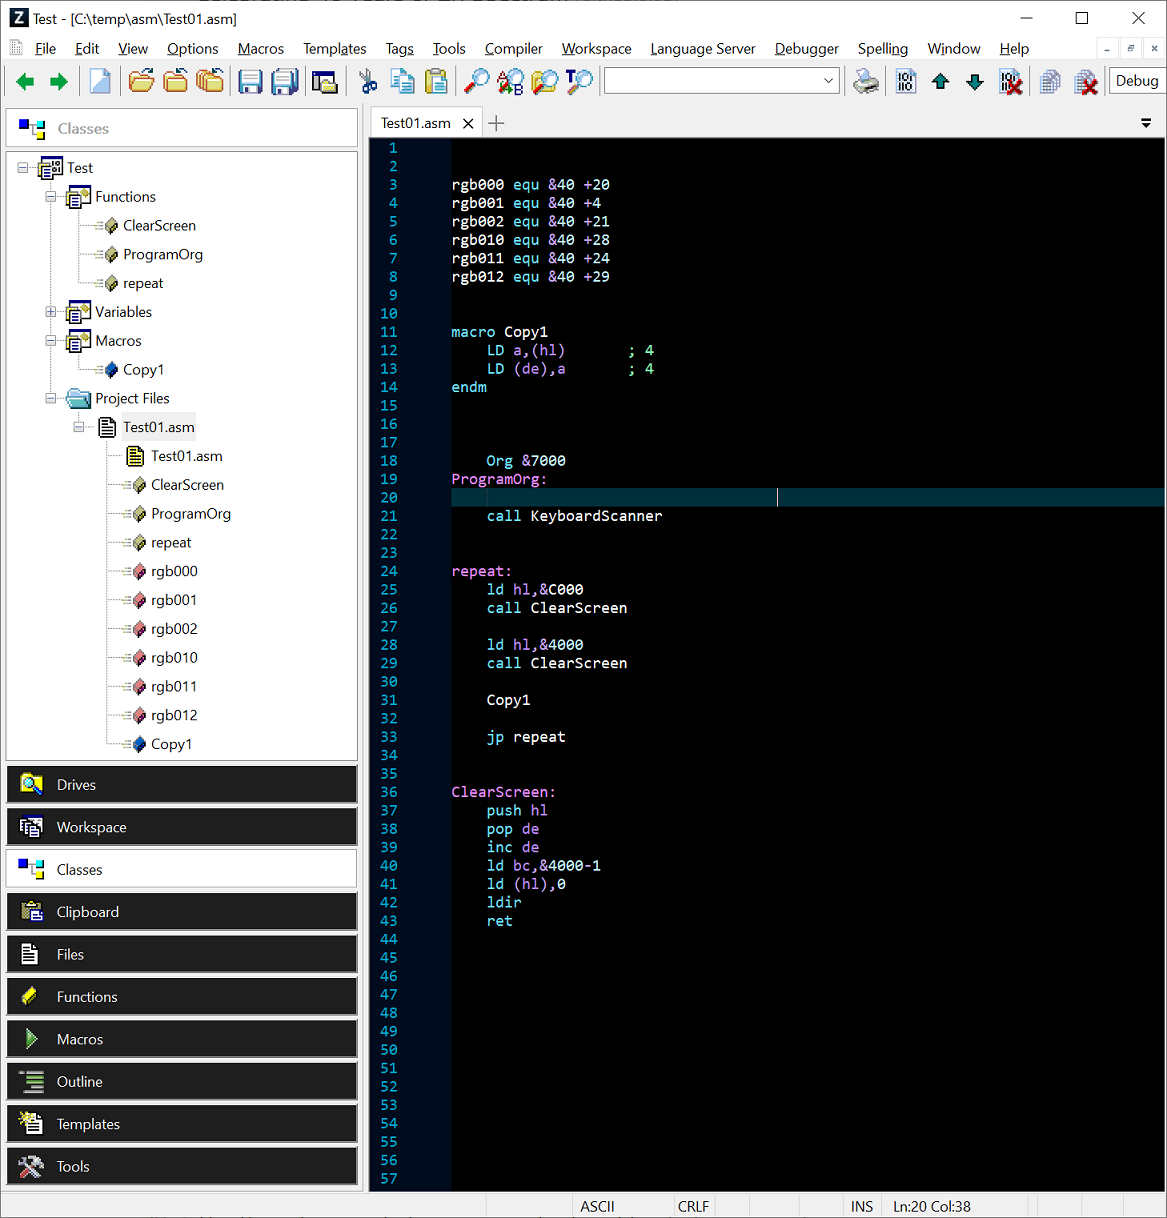Click the 'call KeyboardScanner' code line
The image size is (1167, 1218).
point(574,516)
